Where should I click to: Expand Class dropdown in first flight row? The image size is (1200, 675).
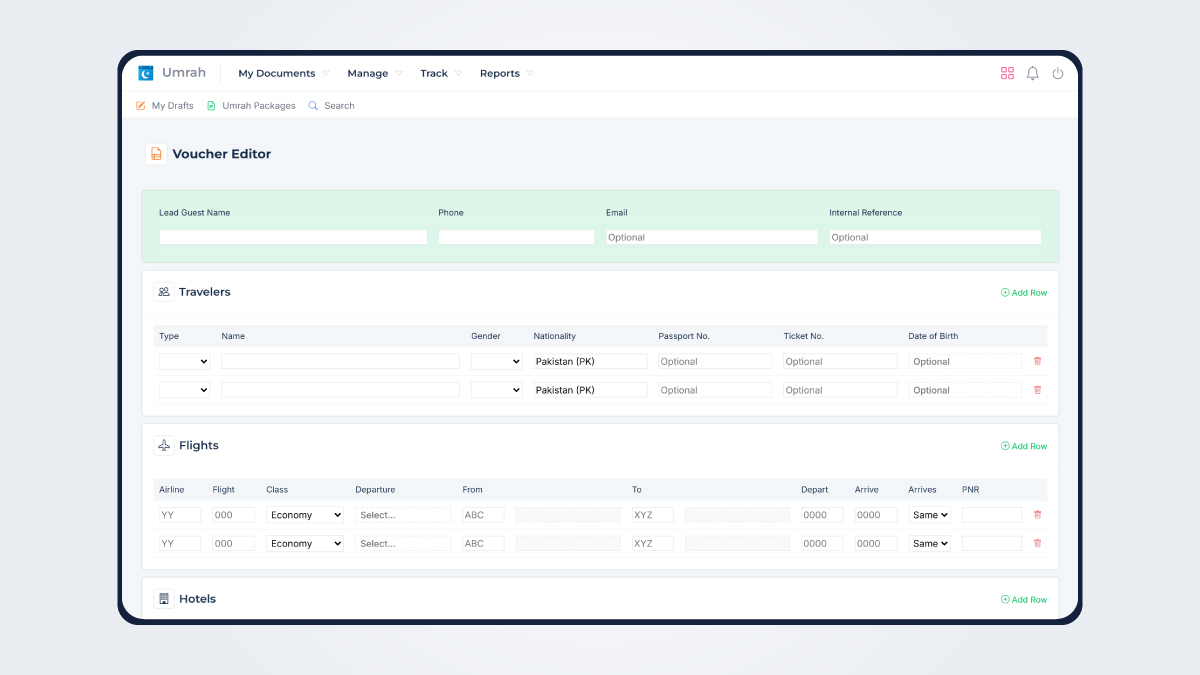pos(305,515)
